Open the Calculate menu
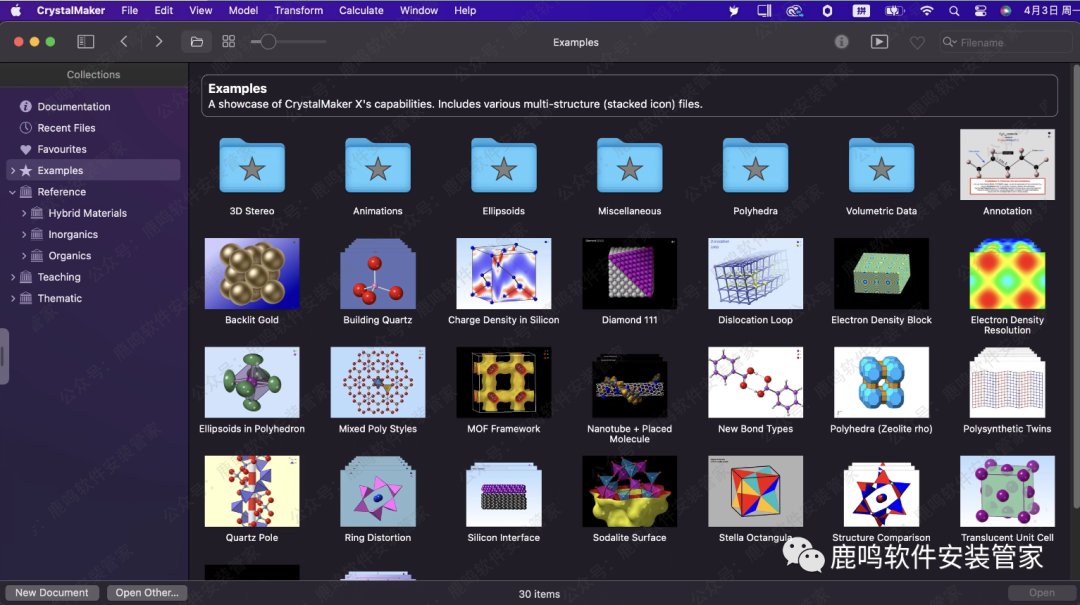The height and width of the screenshot is (605, 1080). (361, 10)
